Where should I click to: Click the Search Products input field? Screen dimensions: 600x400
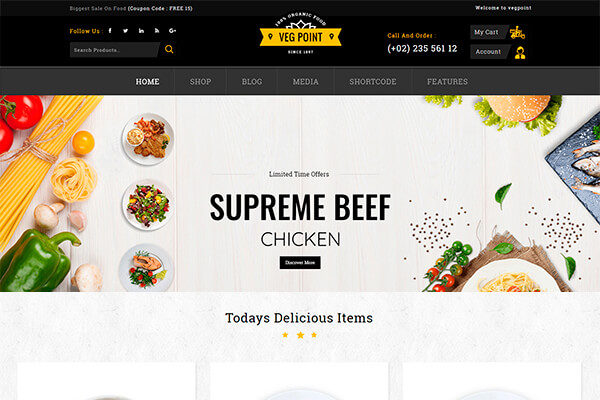pos(114,50)
